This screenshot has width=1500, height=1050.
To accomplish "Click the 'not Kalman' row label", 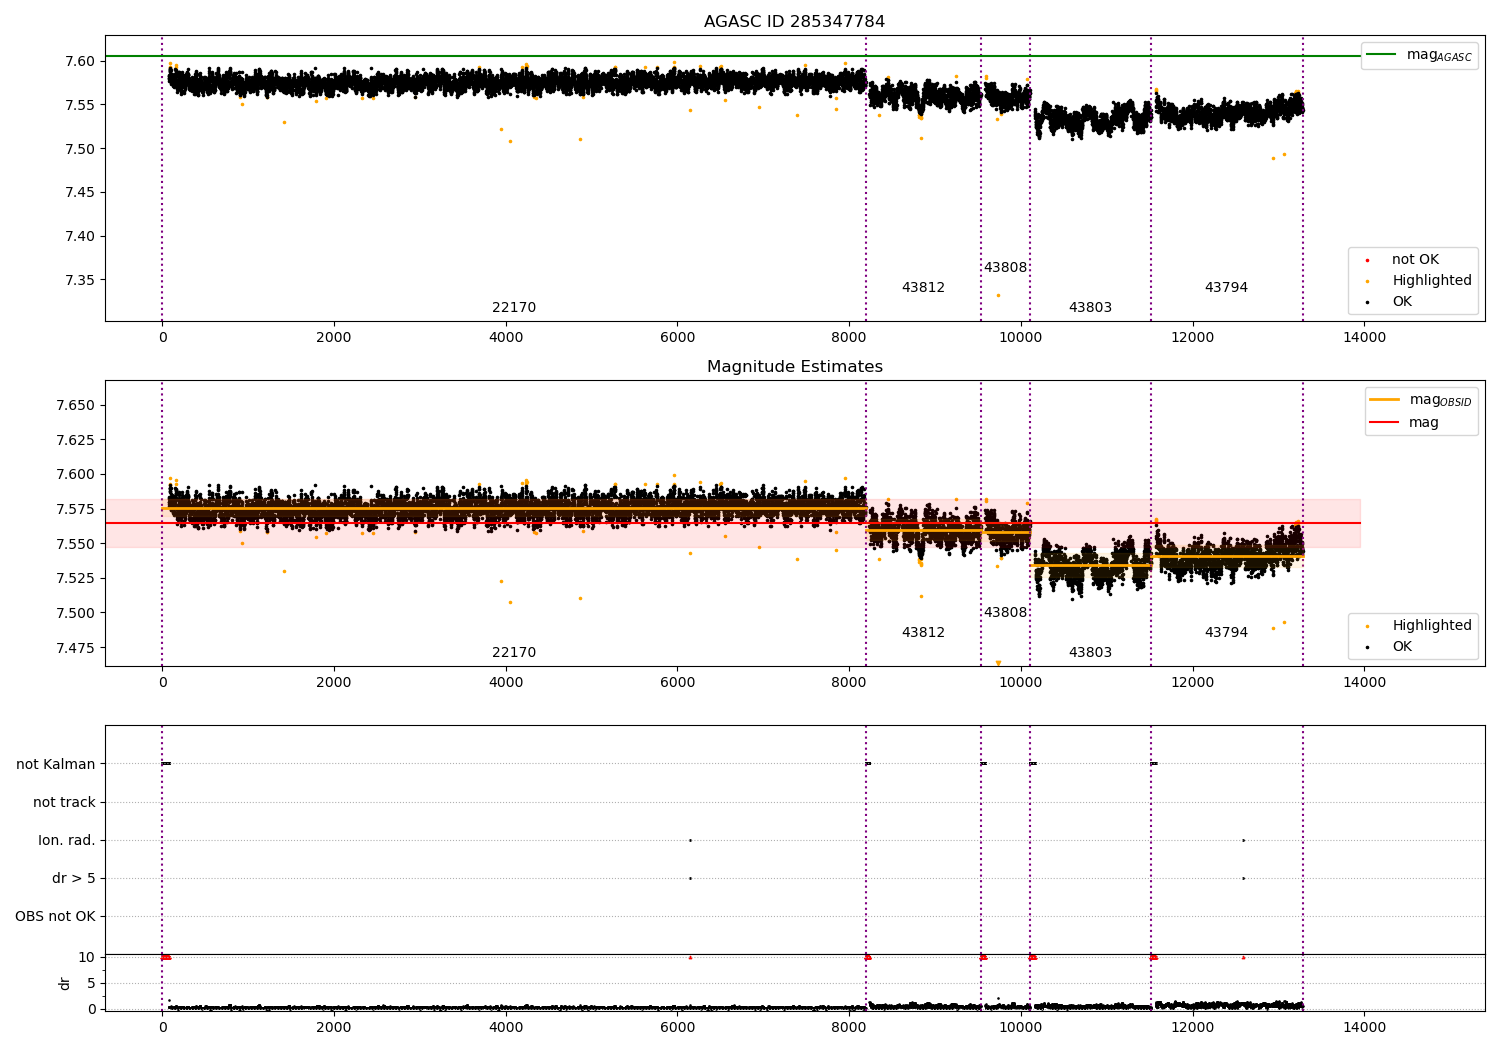I will tap(56, 765).
